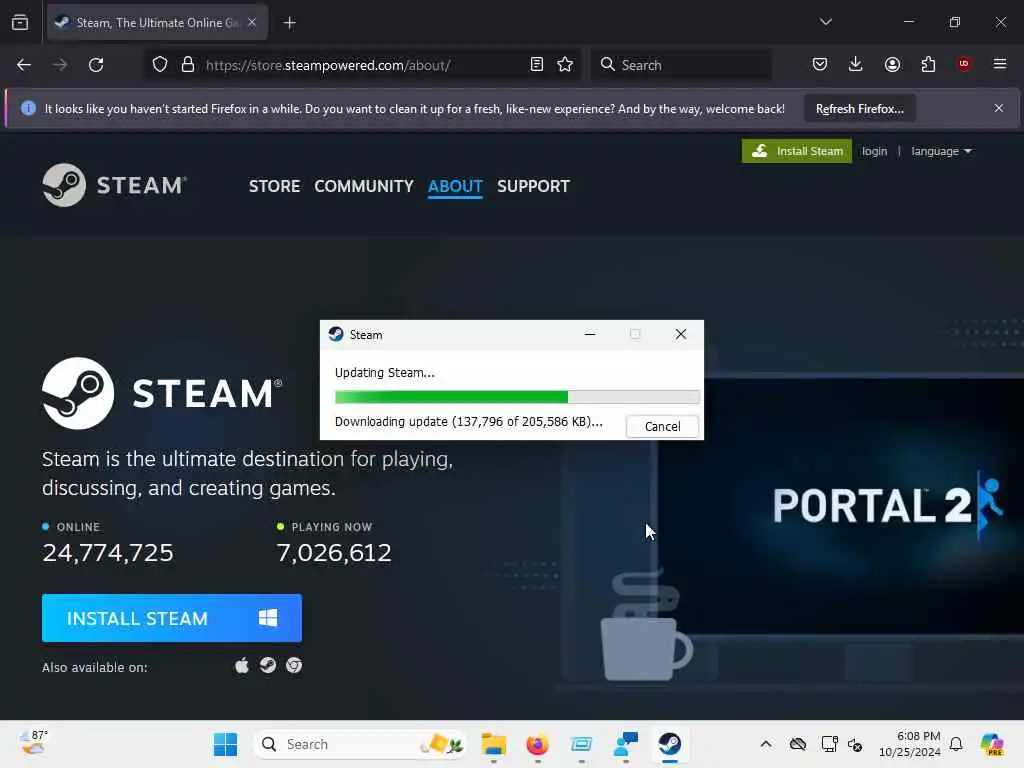The height and width of the screenshot is (768, 1024).
Task: Click the Copilot icon in the taskbar
Action: pyautogui.click(x=992, y=744)
